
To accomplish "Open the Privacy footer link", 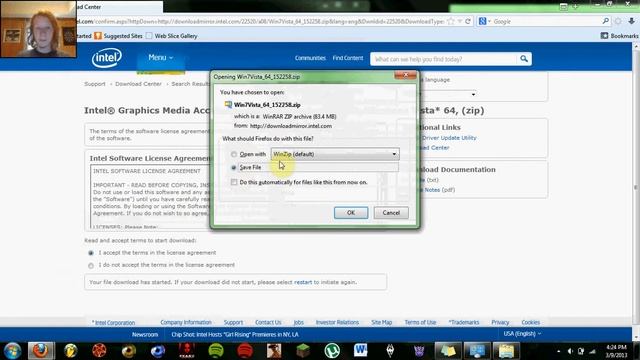I will coord(500,322).
